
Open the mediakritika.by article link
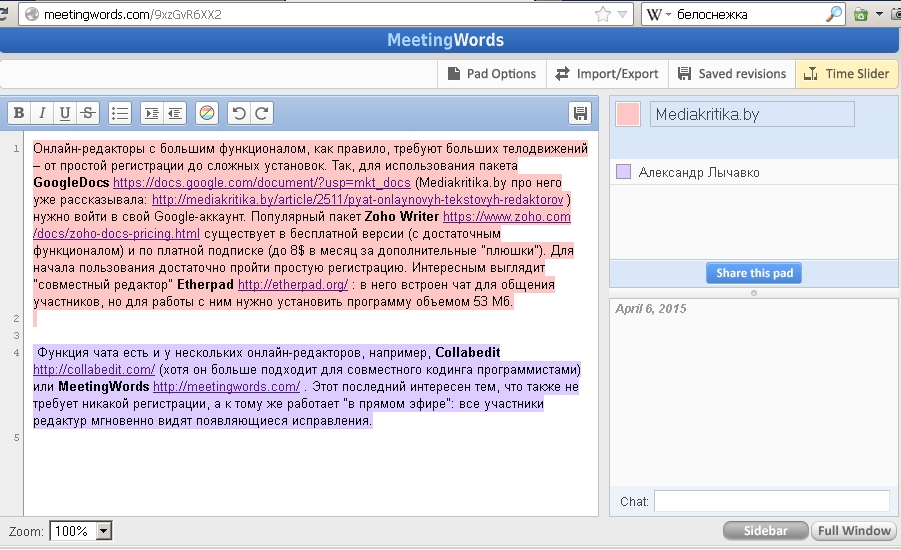pos(357,199)
